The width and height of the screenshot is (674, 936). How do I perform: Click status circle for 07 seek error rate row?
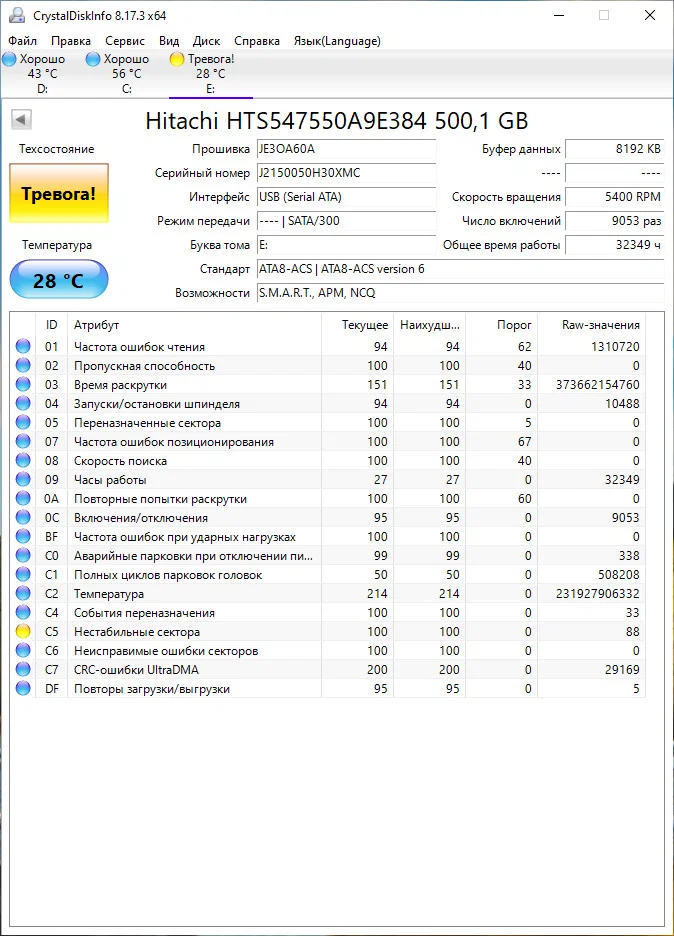(x=23, y=441)
